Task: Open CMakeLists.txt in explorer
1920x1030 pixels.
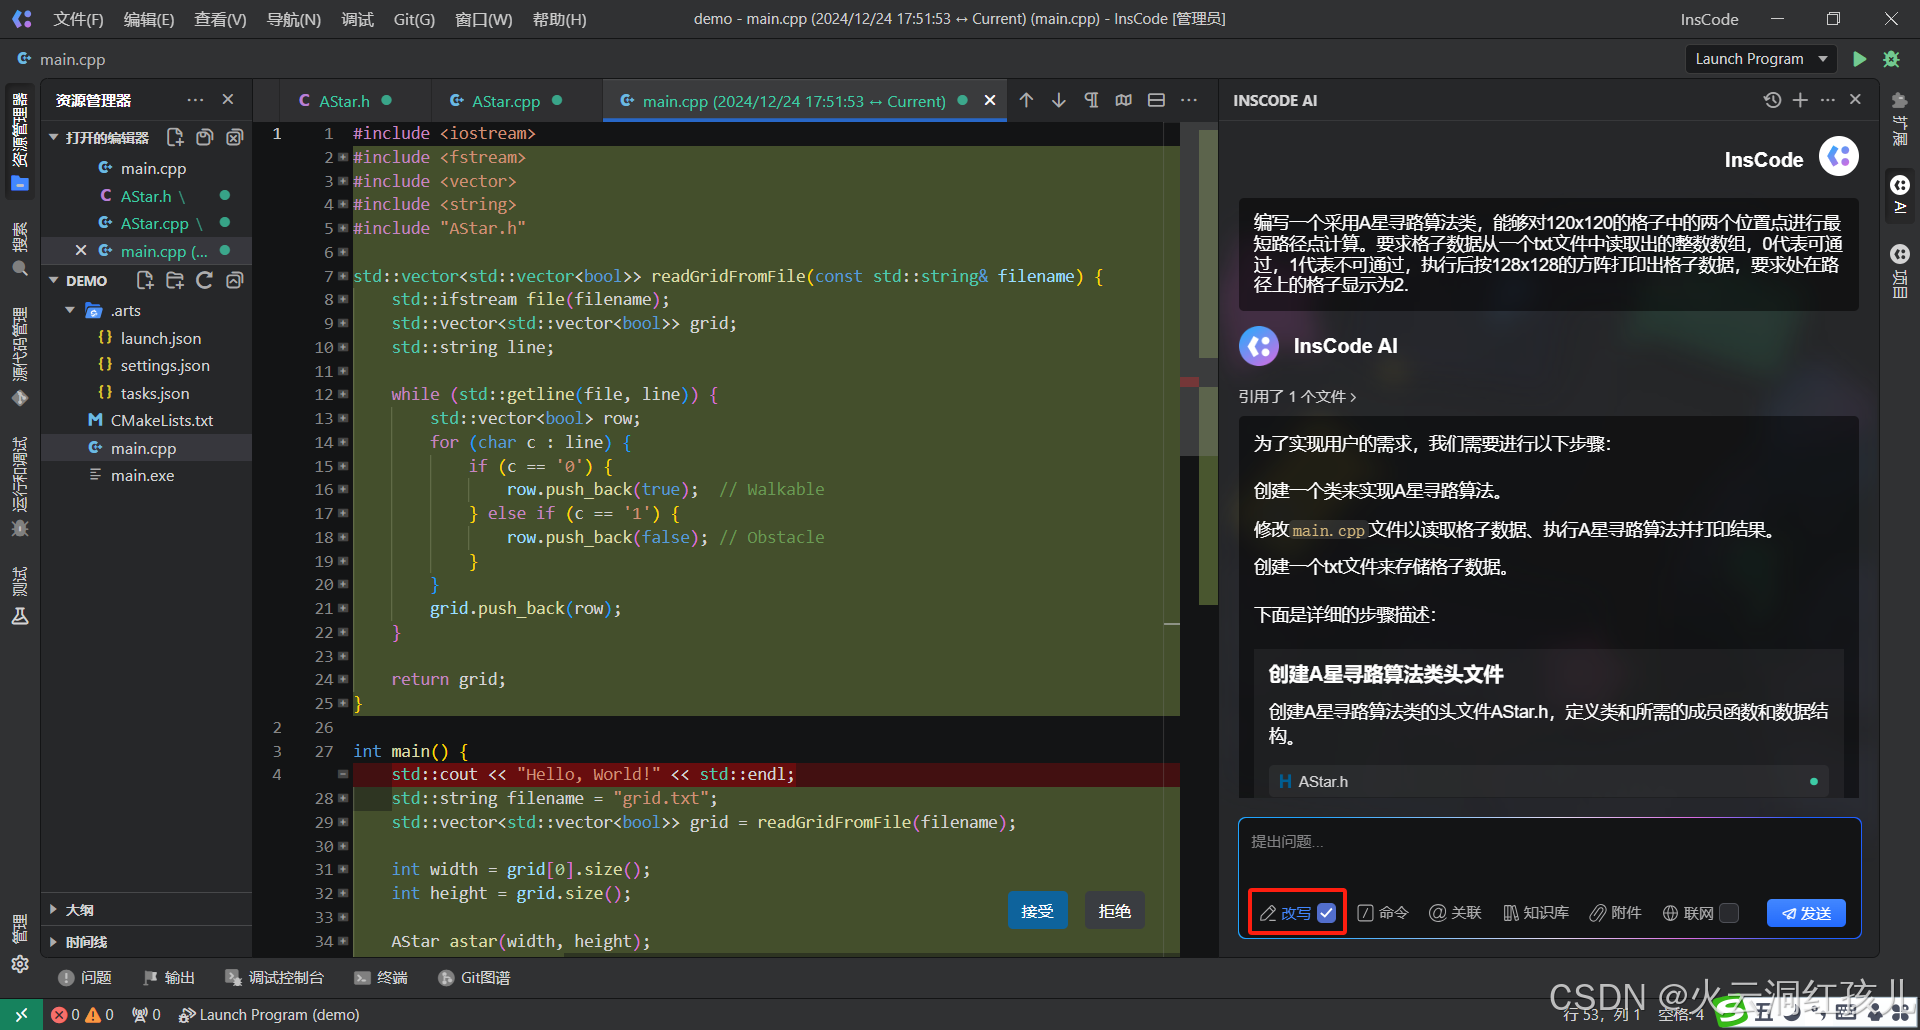Action: tap(162, 421)
